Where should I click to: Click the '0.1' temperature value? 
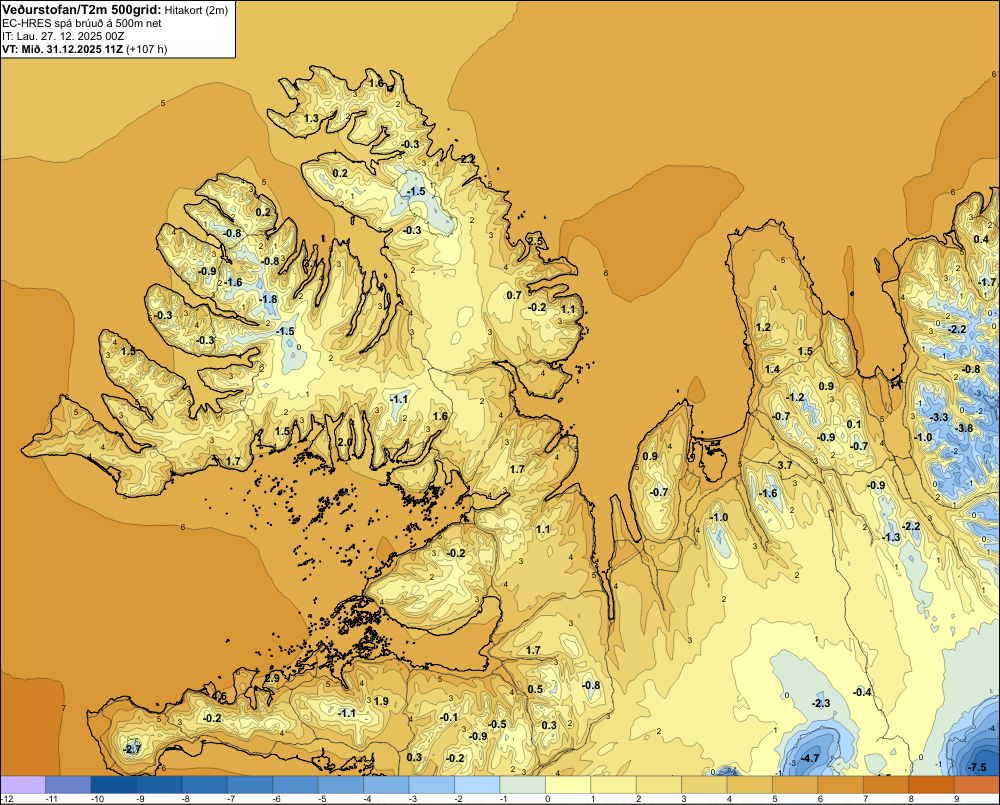[x=854, y=424]
